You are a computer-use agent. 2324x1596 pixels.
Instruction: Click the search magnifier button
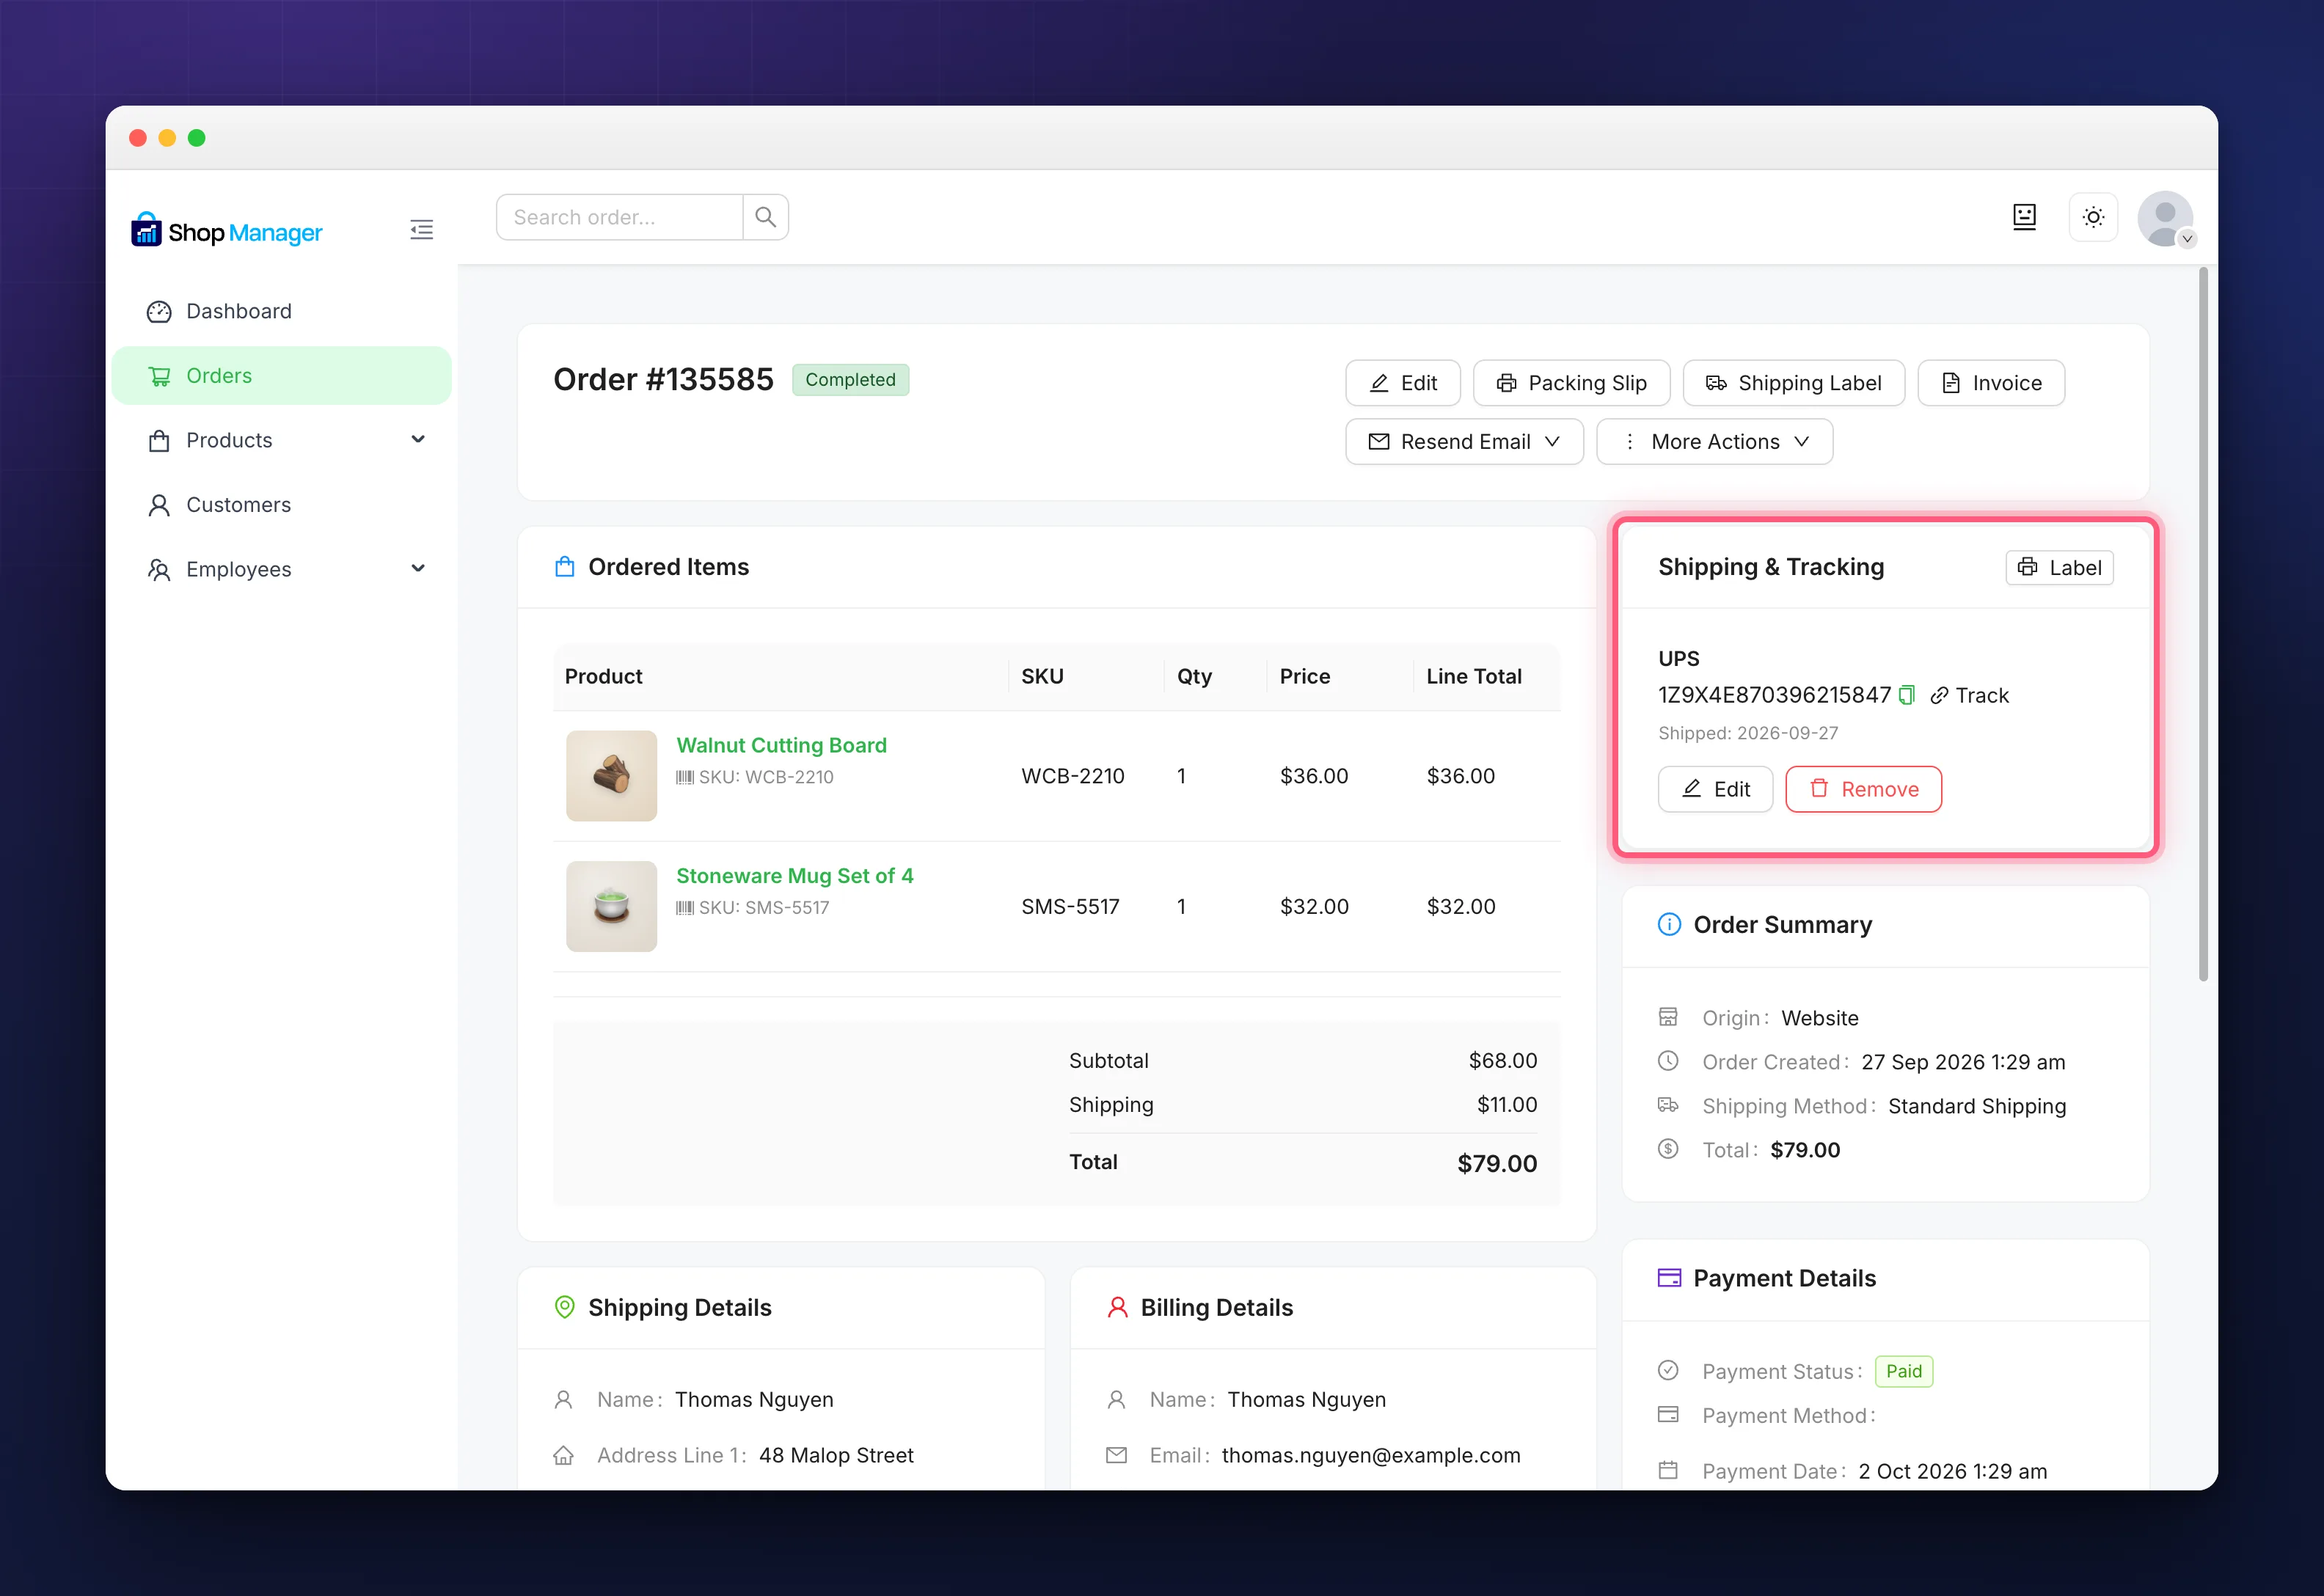[x=766, y=217]
